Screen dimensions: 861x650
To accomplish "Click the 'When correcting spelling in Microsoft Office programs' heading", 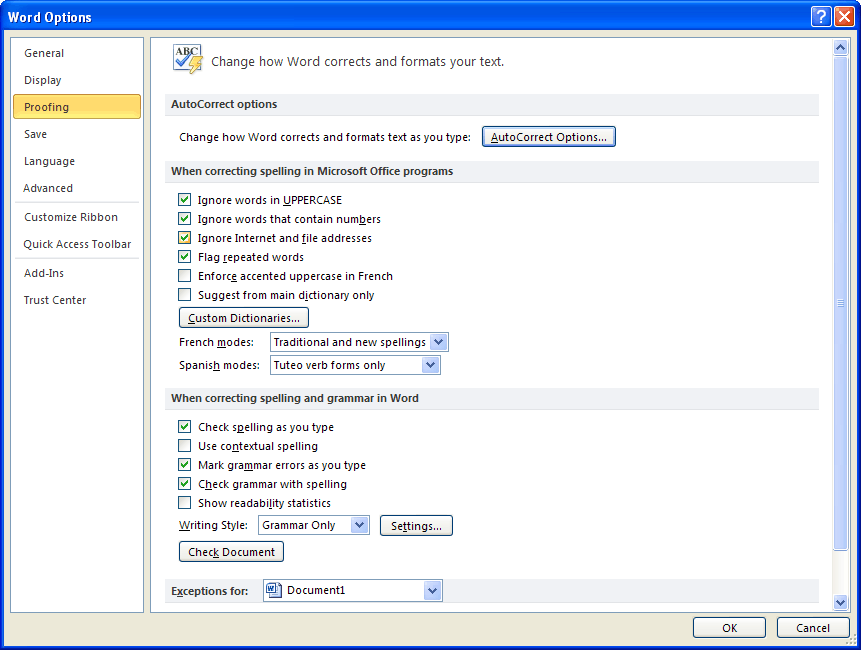I will [312, 171].
